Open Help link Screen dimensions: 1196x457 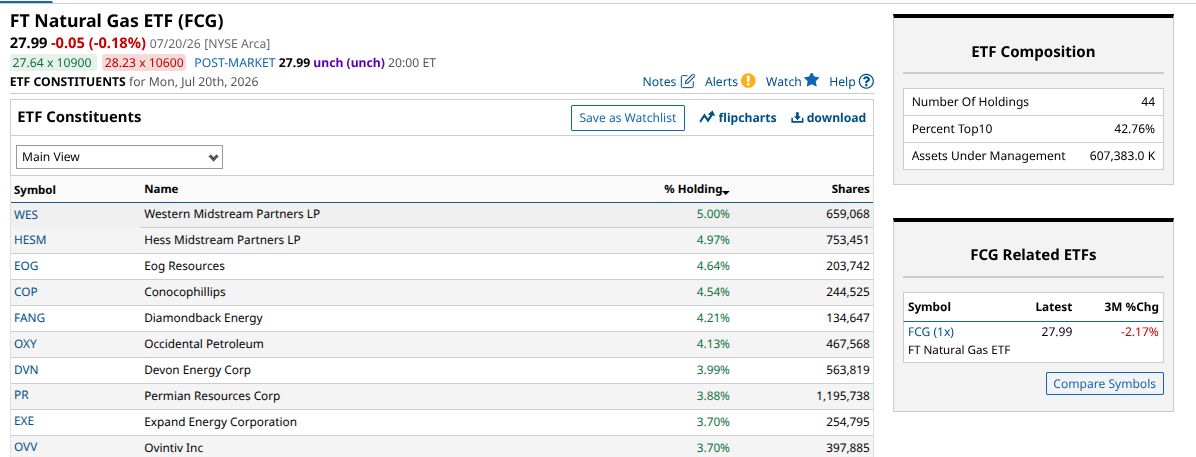click(842, 82)
